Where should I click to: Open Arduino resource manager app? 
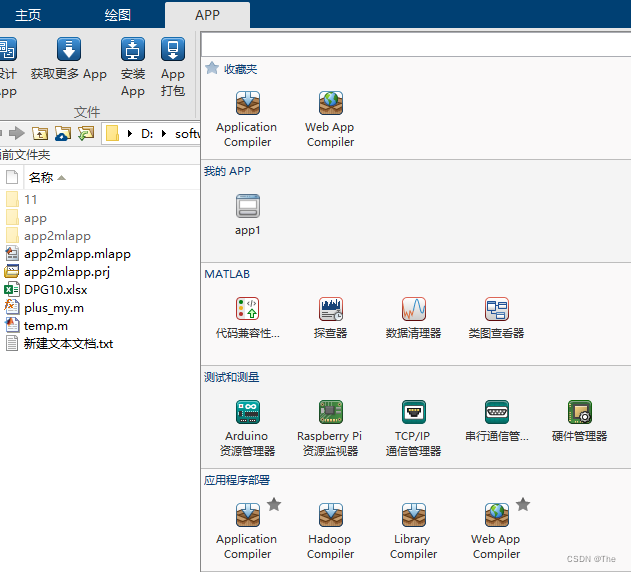pos(247,428)
